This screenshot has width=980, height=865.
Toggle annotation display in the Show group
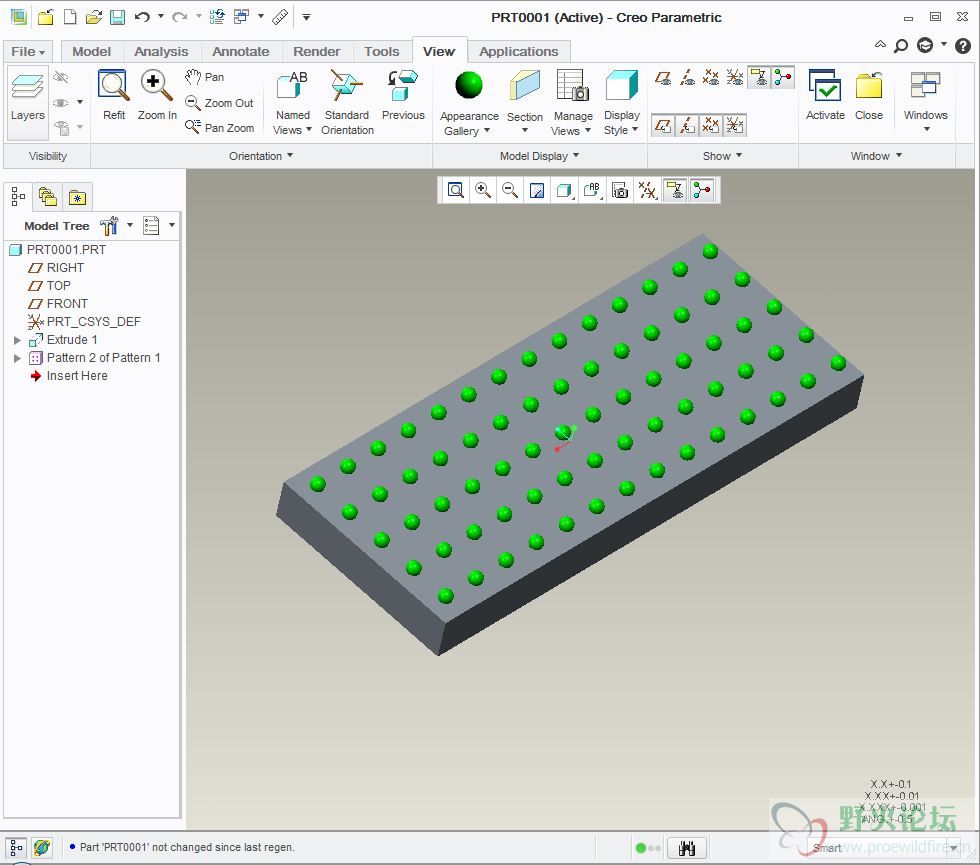coord(759,78)
